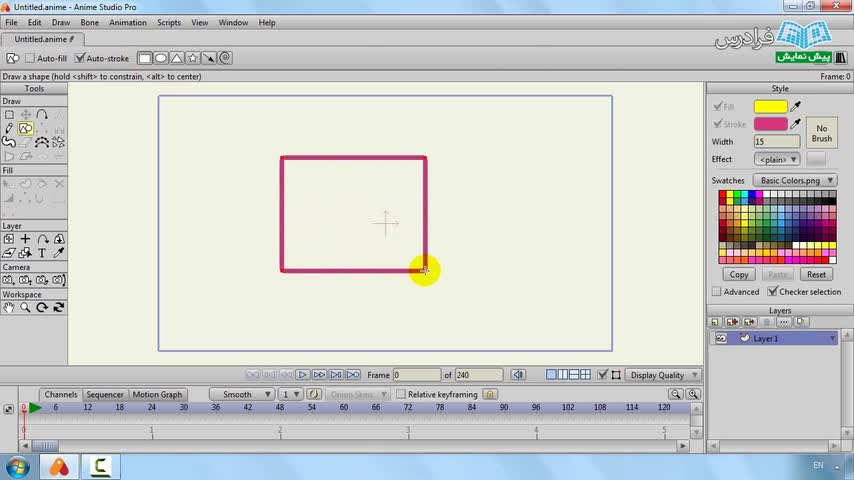Open the Display Quality dropdown
This screenshot has width=854, height=480.
(x=662, y=375)
